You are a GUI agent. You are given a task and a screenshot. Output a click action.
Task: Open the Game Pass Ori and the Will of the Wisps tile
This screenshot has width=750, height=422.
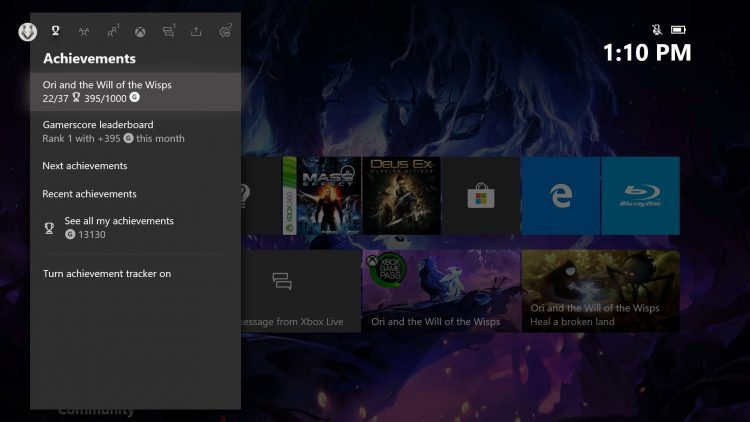click(x=441, y=291)
